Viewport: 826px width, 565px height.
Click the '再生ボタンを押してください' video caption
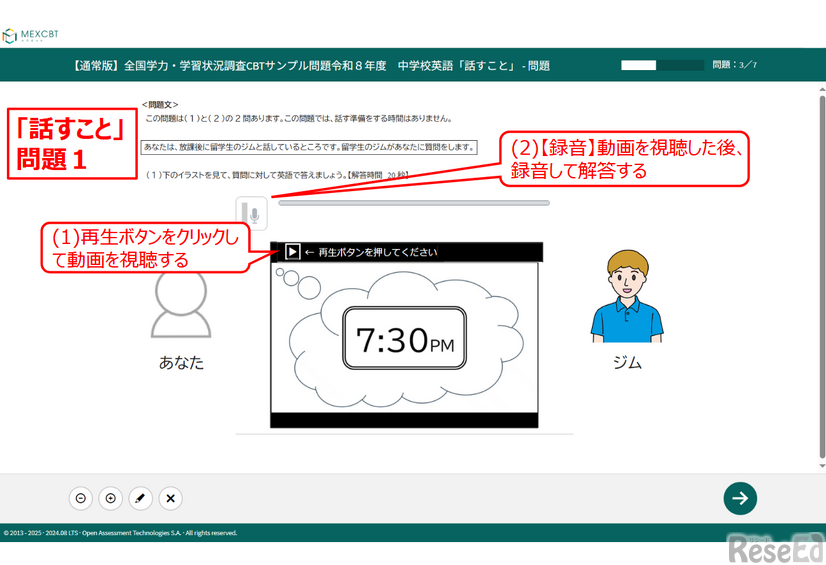click(377, 252)
